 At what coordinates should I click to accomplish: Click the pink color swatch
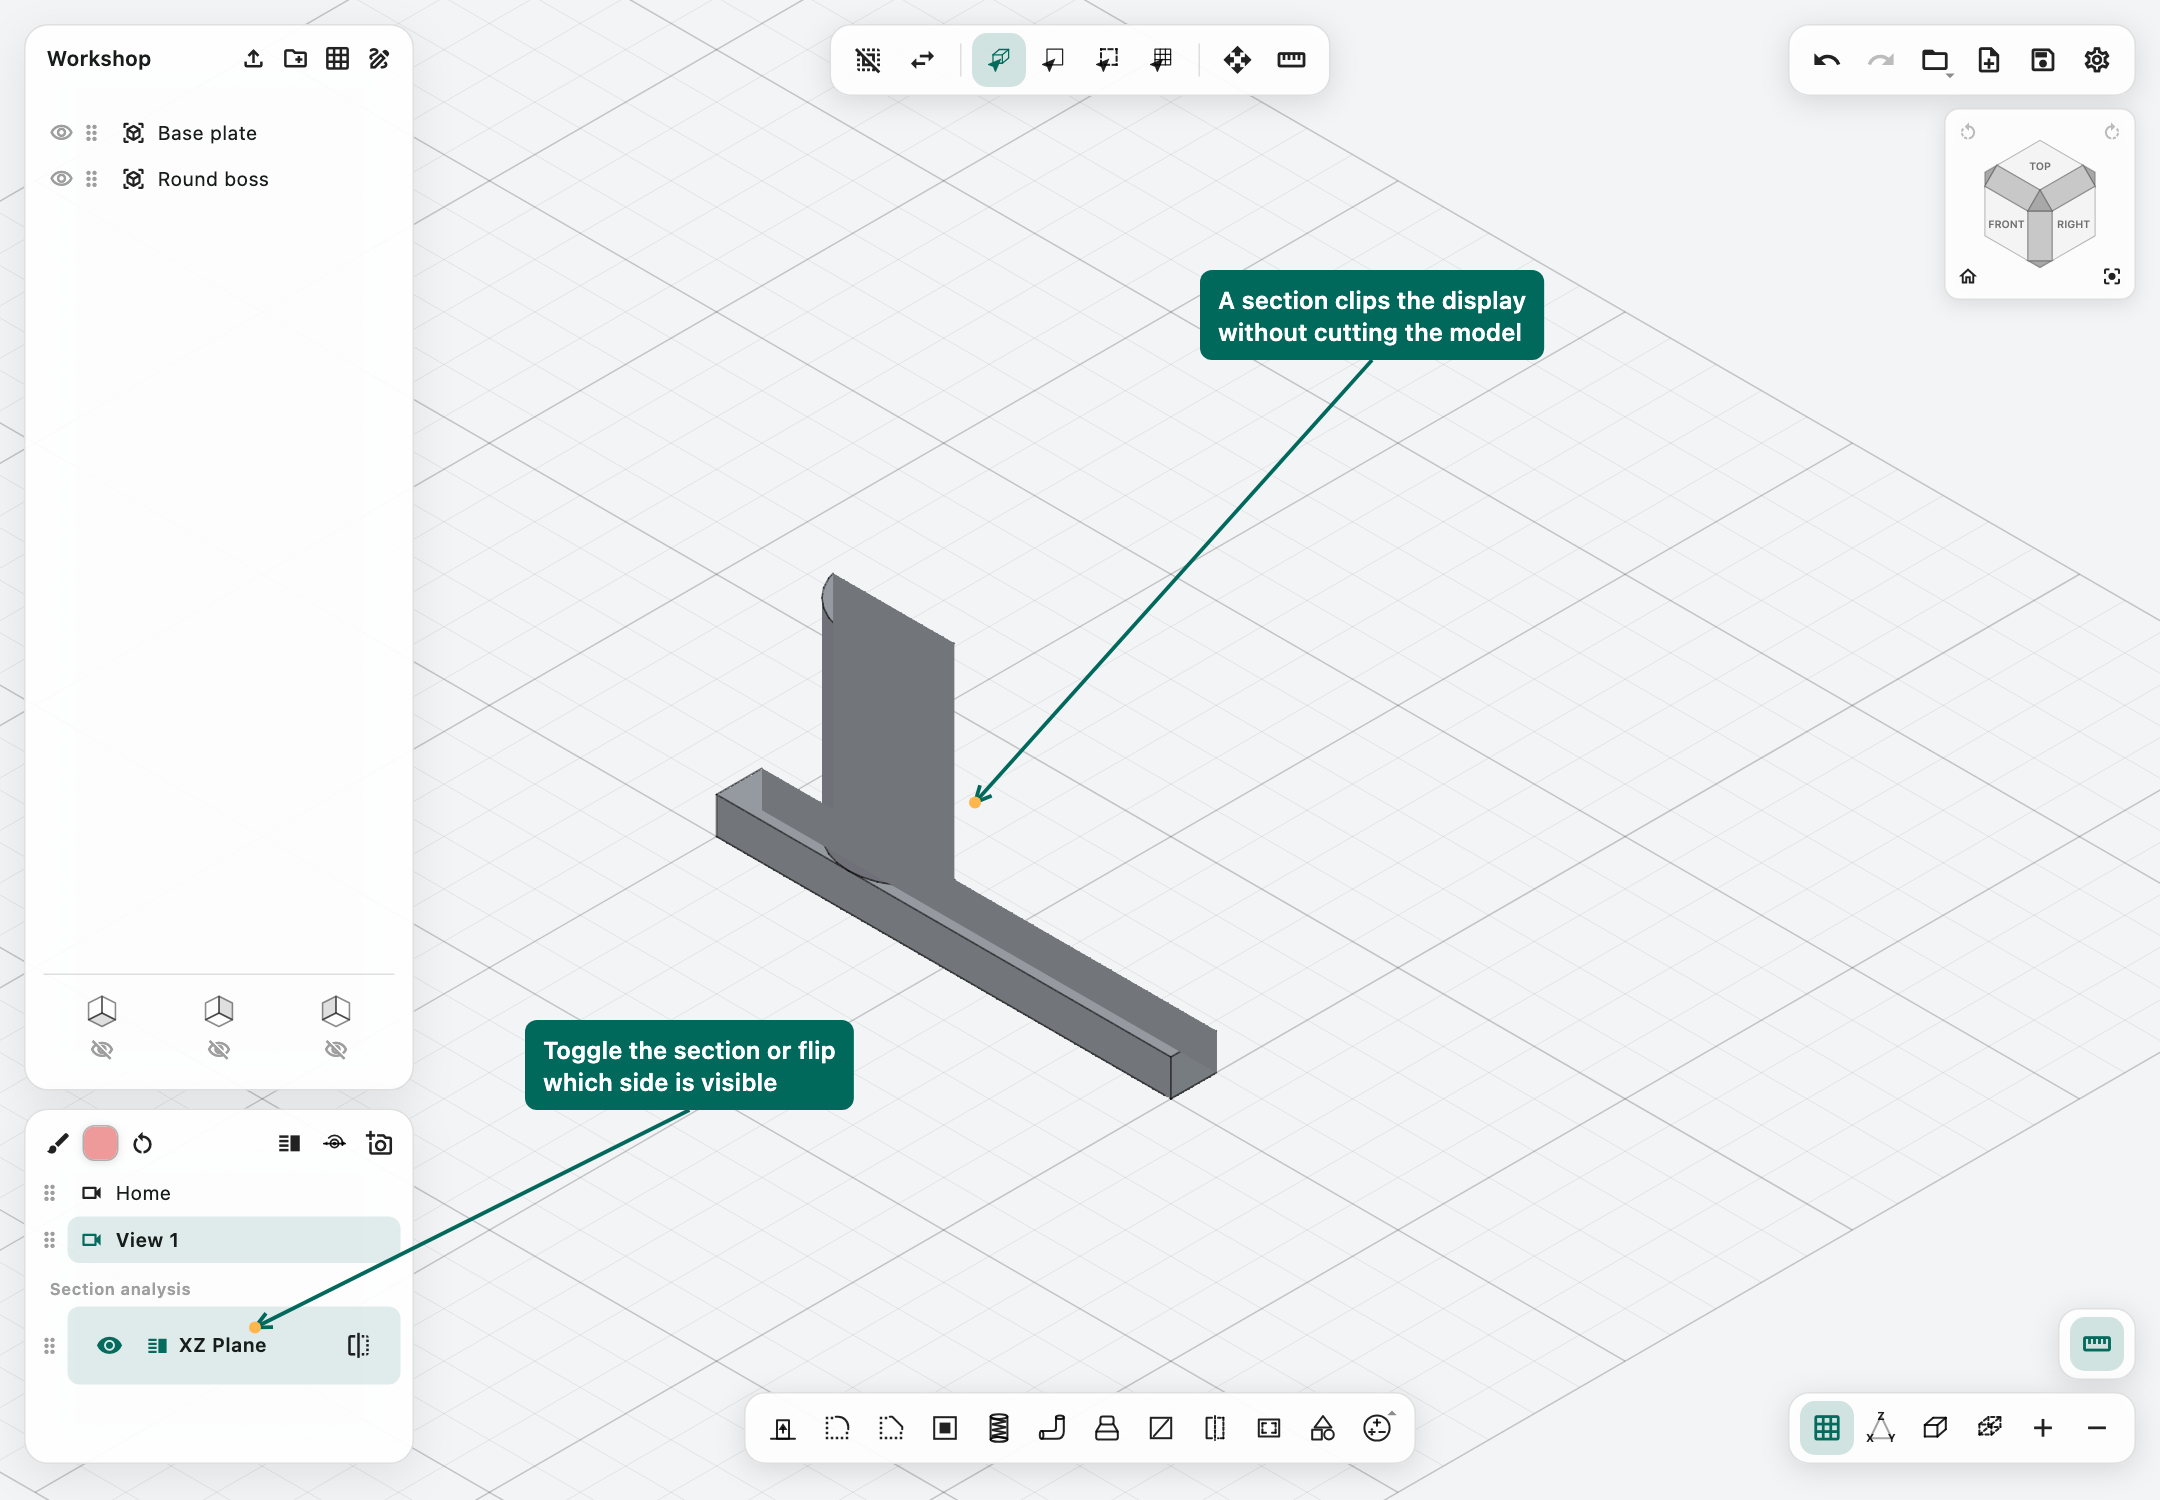click(x=100, y=1143)
